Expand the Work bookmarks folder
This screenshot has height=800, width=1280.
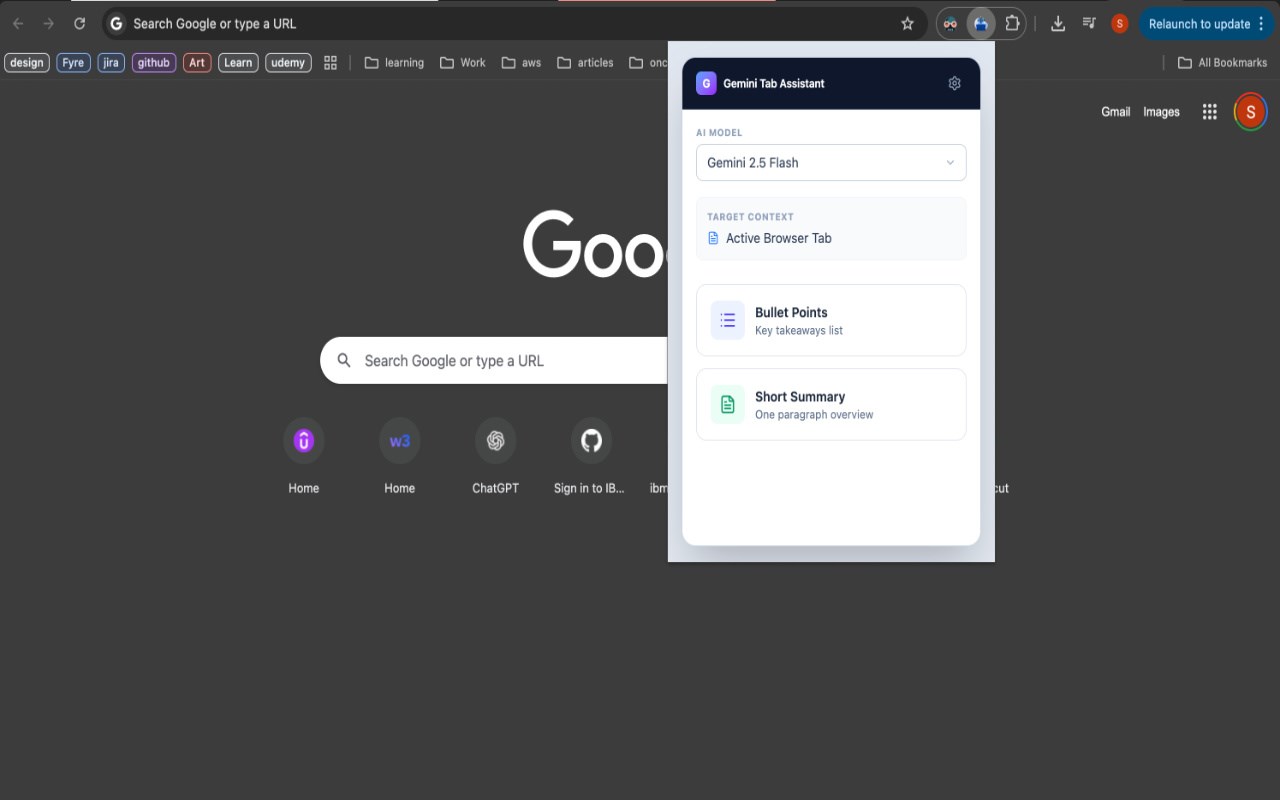click(x=463, y=63)
